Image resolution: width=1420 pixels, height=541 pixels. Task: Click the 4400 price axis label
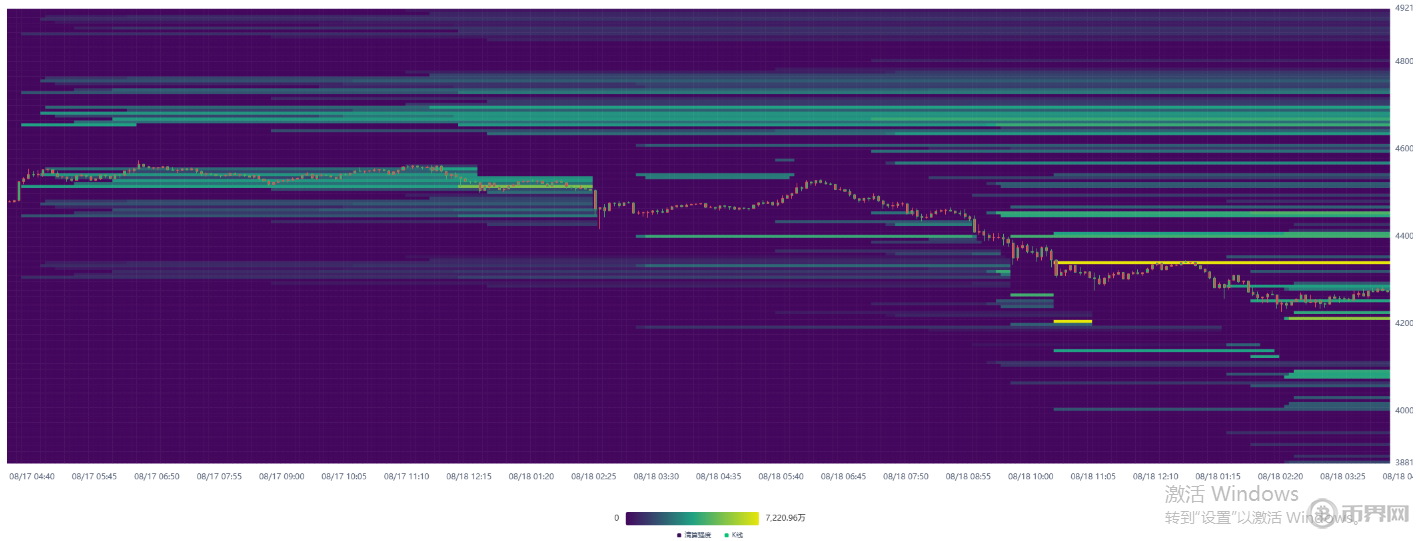[1404, 236]
